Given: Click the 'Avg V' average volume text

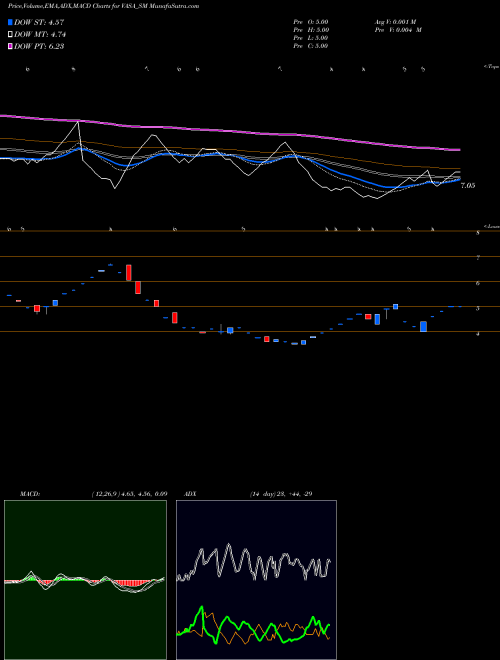Looking at the screenshot, I should point(395,21).
